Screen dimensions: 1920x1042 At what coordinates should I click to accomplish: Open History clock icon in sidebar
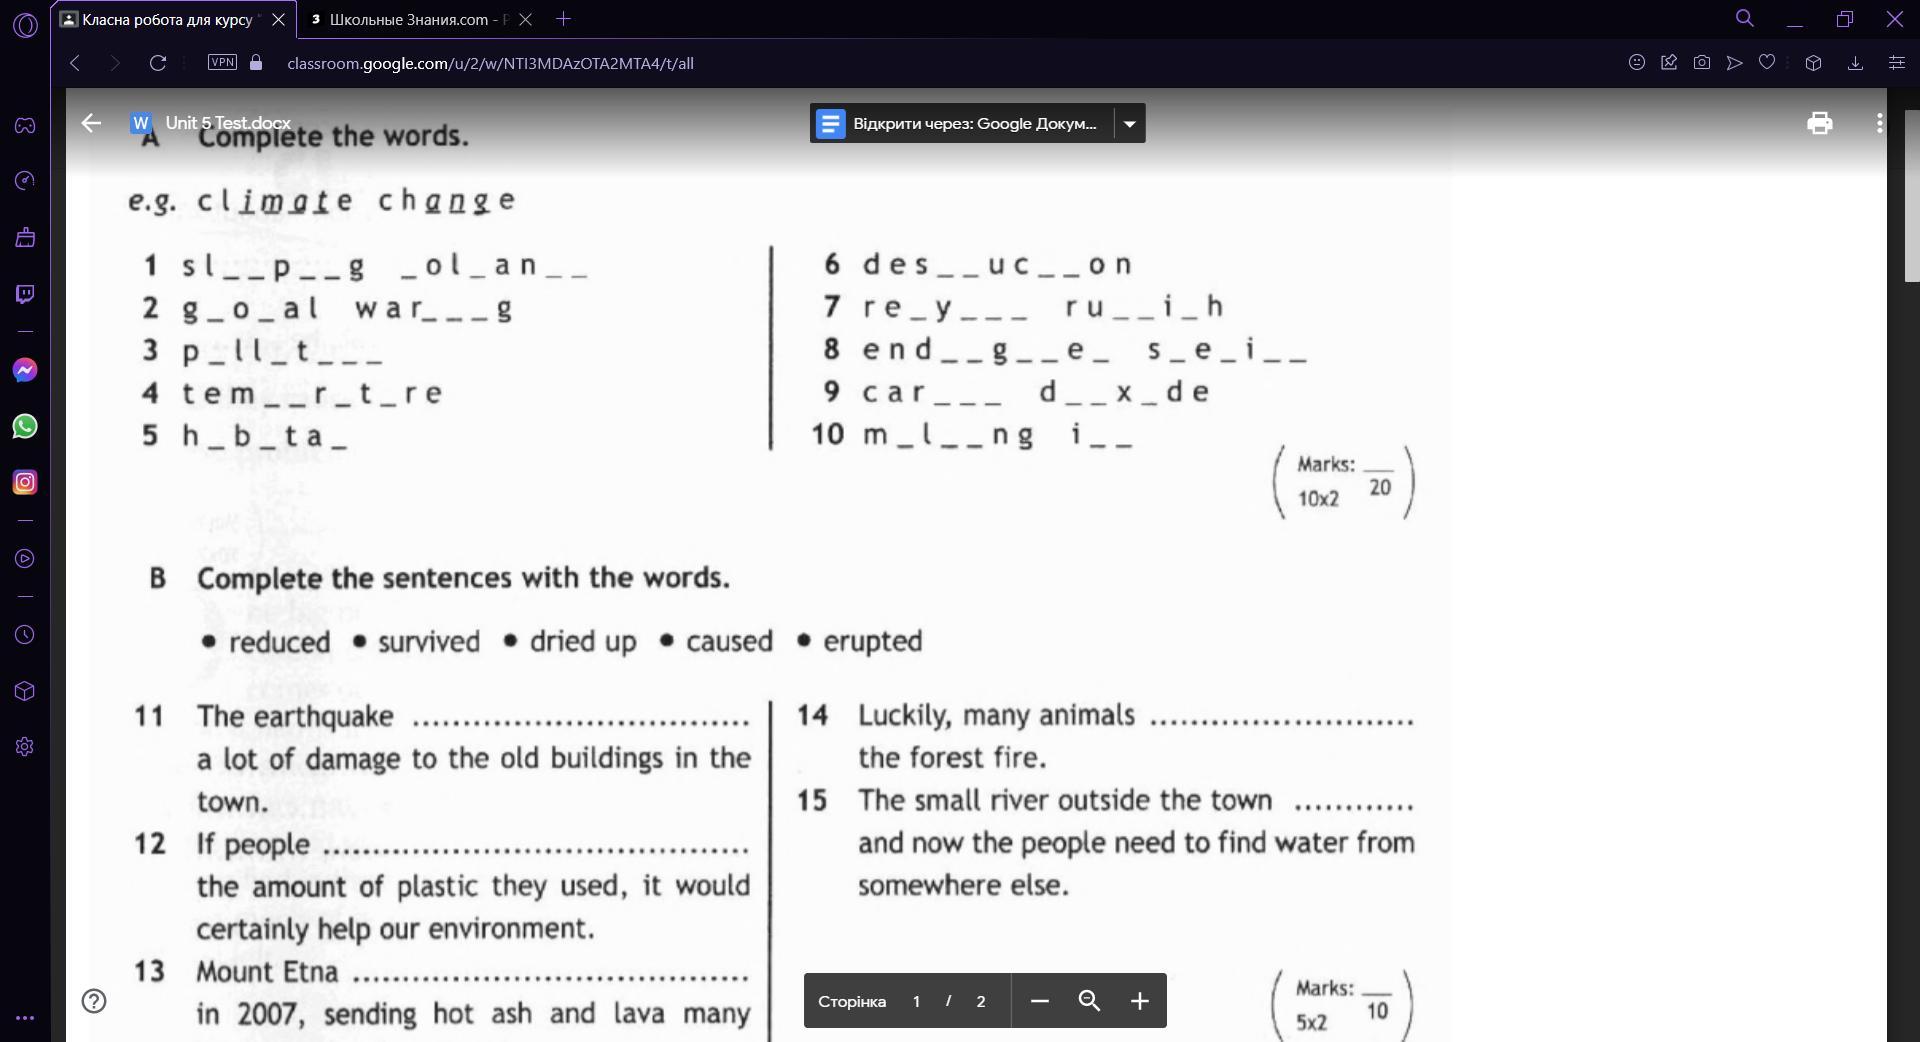[25, 635]
